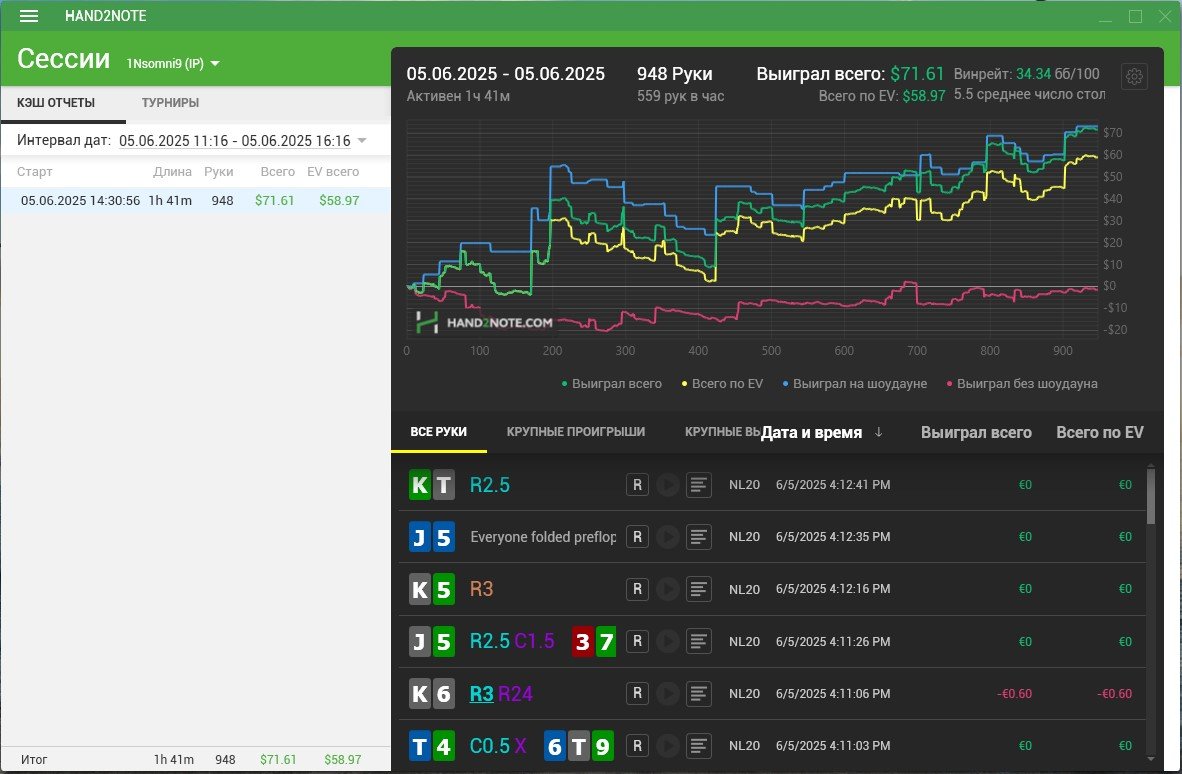Click 'Винрейт: 34.34 бб/100' stat

click(x=1027, y=74)
